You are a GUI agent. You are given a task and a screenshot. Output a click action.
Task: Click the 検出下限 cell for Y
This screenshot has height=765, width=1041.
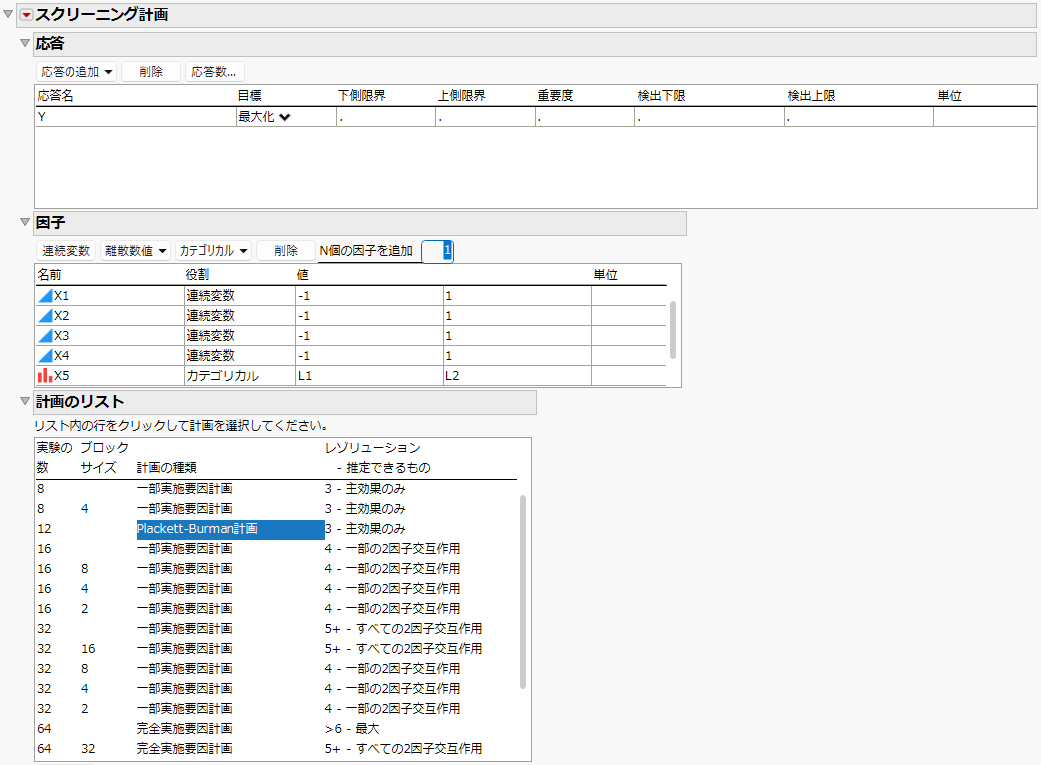[710, 117]
